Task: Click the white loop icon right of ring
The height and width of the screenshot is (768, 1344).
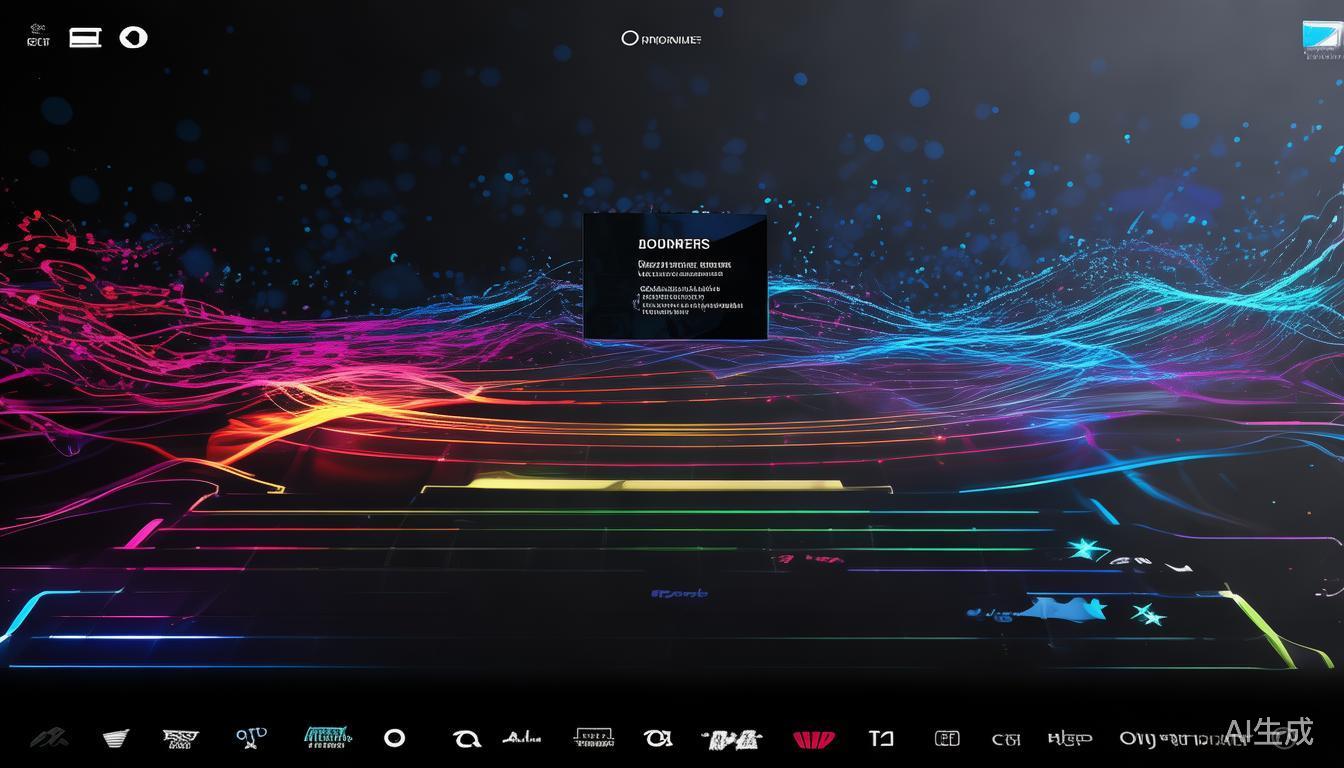Action: [465, 739]
